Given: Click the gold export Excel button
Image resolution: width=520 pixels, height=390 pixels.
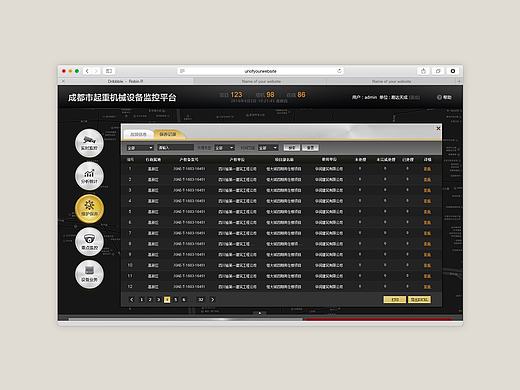Looking at the screenshot, I should click(419, 300).
